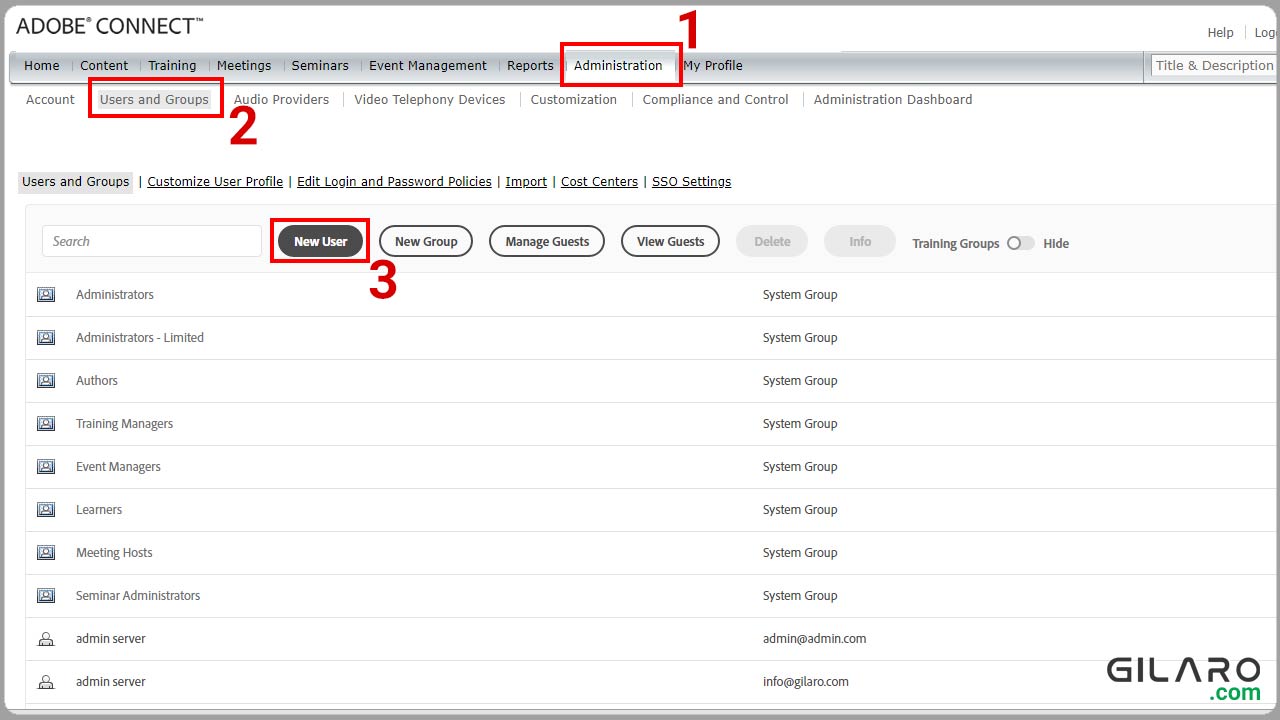Open Audio Providers section
The height and width of the screenshot is (720, 1280).
281,100
